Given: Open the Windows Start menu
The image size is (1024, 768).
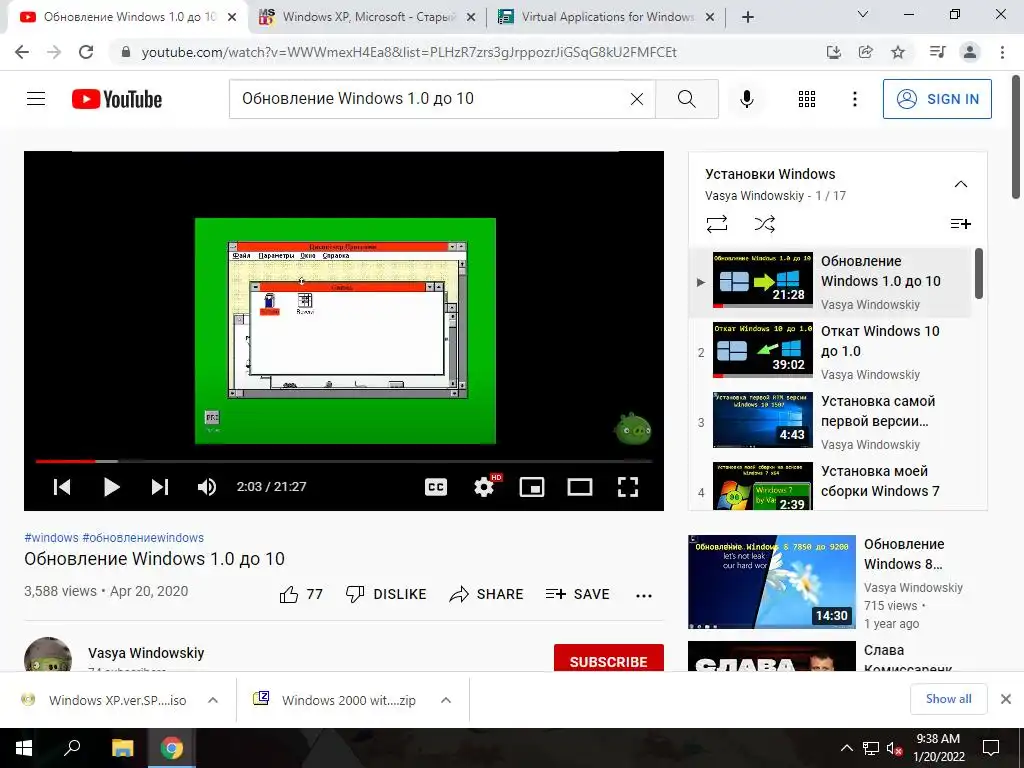Looking at the screenshot, I should (x=24, y=748).
